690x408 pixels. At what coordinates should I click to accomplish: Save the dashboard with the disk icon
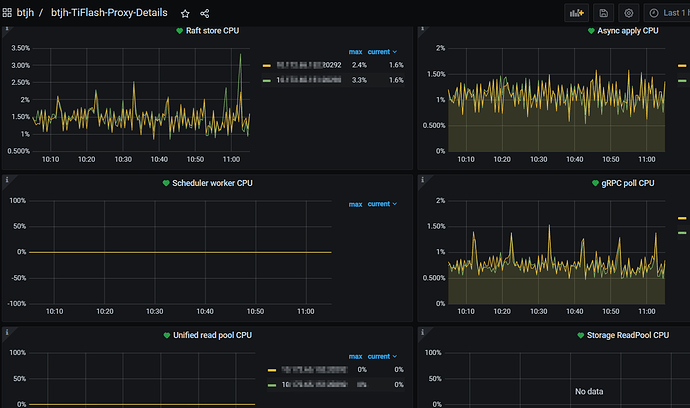pyautogui.click(x=603, y=13)
